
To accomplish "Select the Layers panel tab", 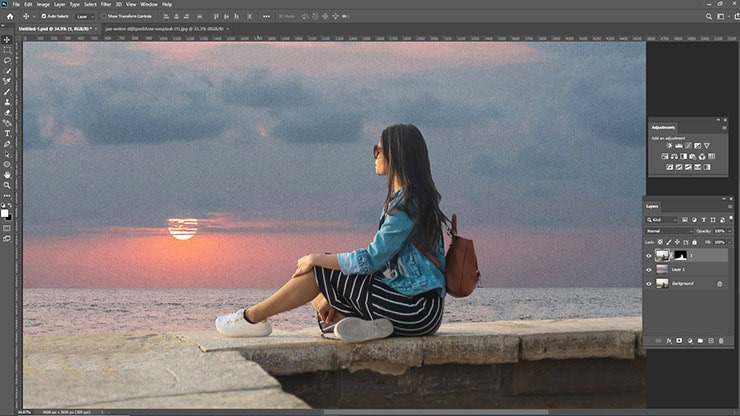I will point(652,207).
